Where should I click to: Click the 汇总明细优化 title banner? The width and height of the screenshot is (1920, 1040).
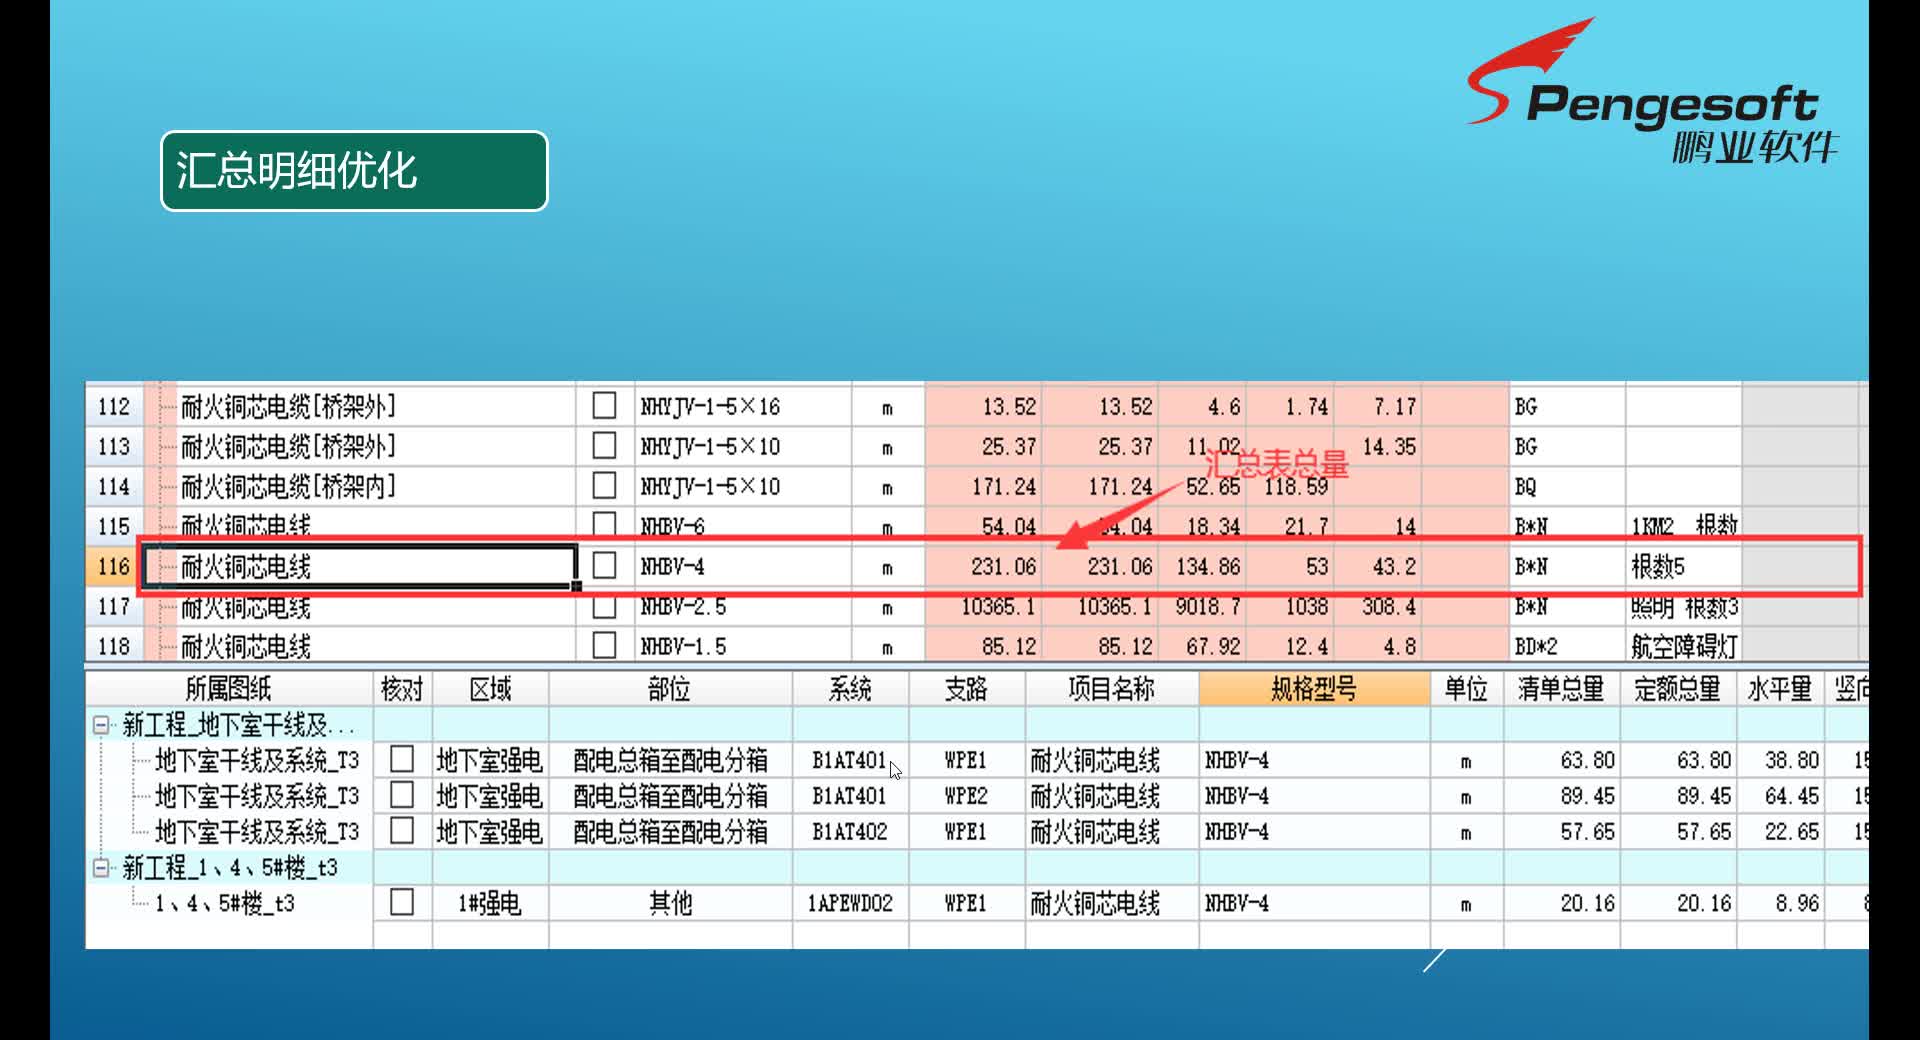coord(353,171)
